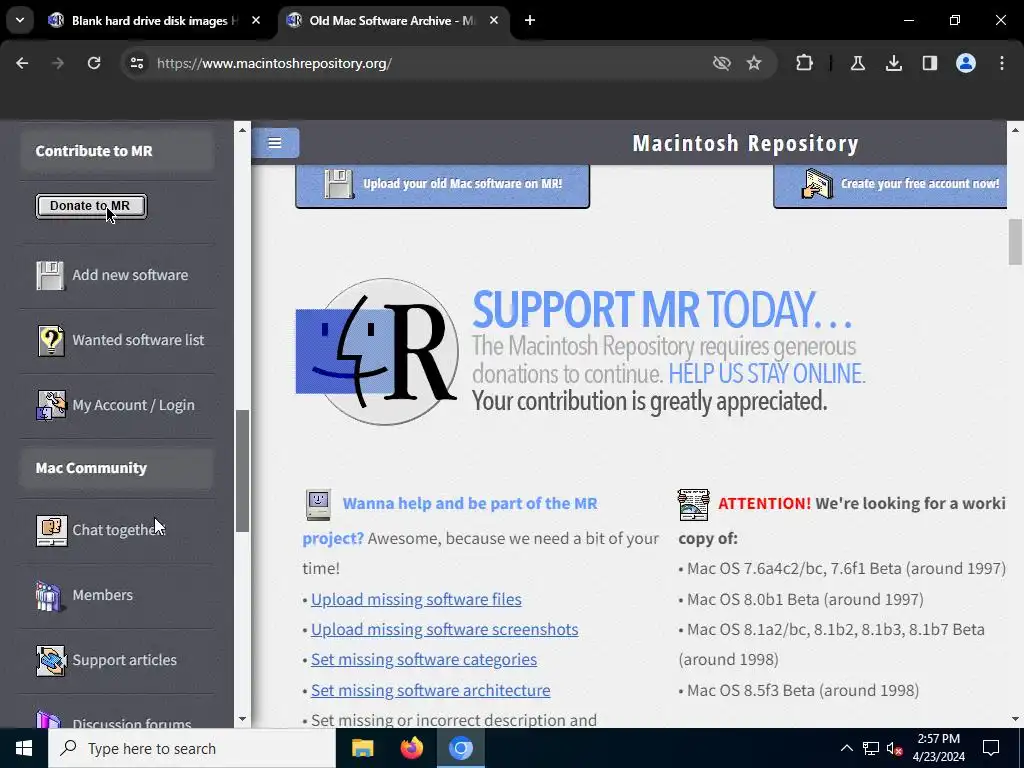Click the Chrome taskbar icon

click(x=460, y=748)
